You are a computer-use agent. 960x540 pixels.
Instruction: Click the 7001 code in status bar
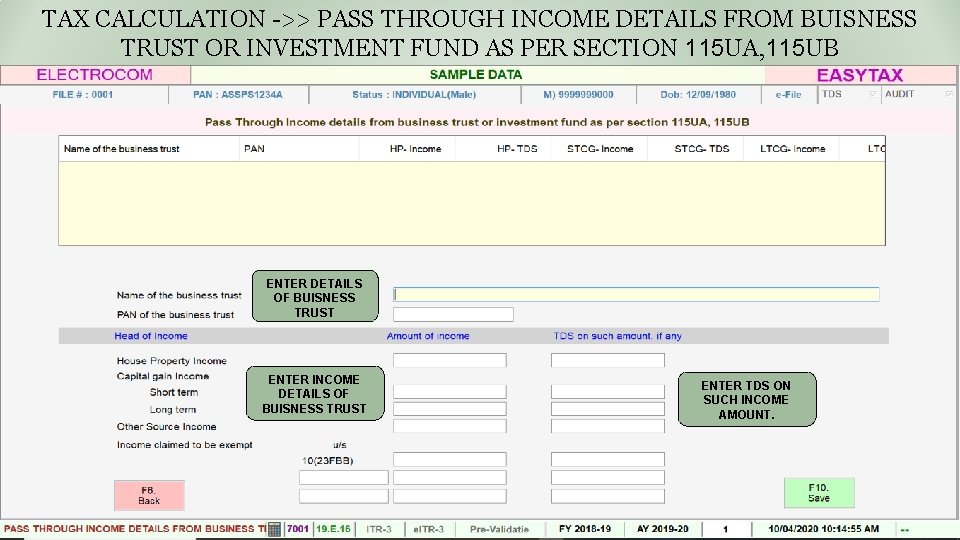tap(298, 529)
